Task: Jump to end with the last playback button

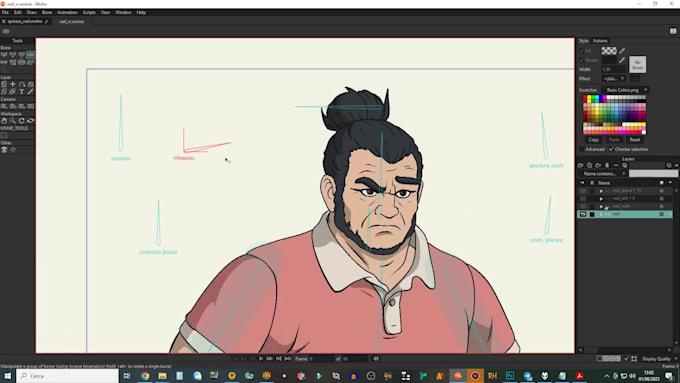Action: point(288,359)
